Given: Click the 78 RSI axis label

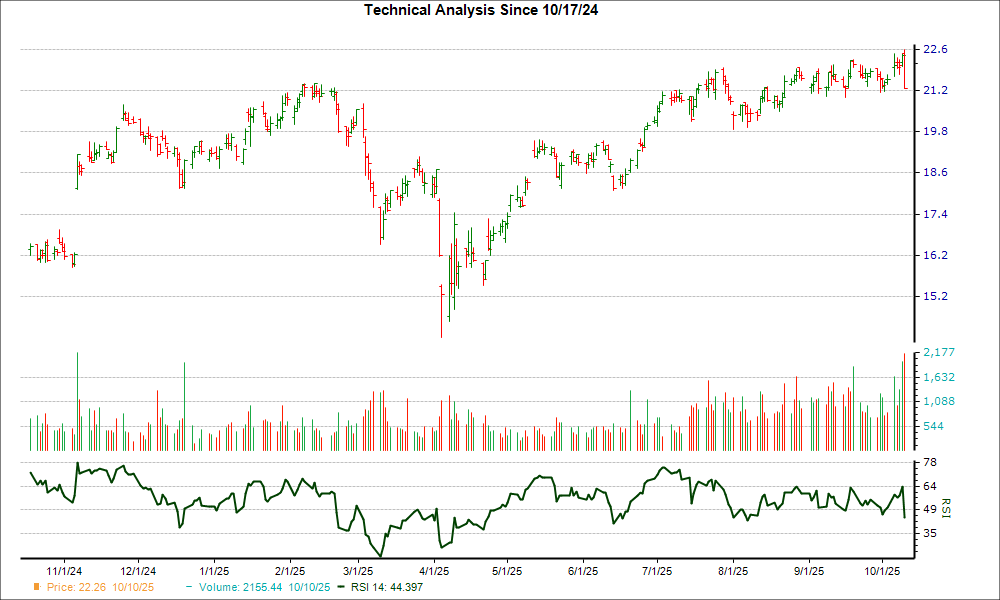Looking at the screenshot, I should (928, 462).
